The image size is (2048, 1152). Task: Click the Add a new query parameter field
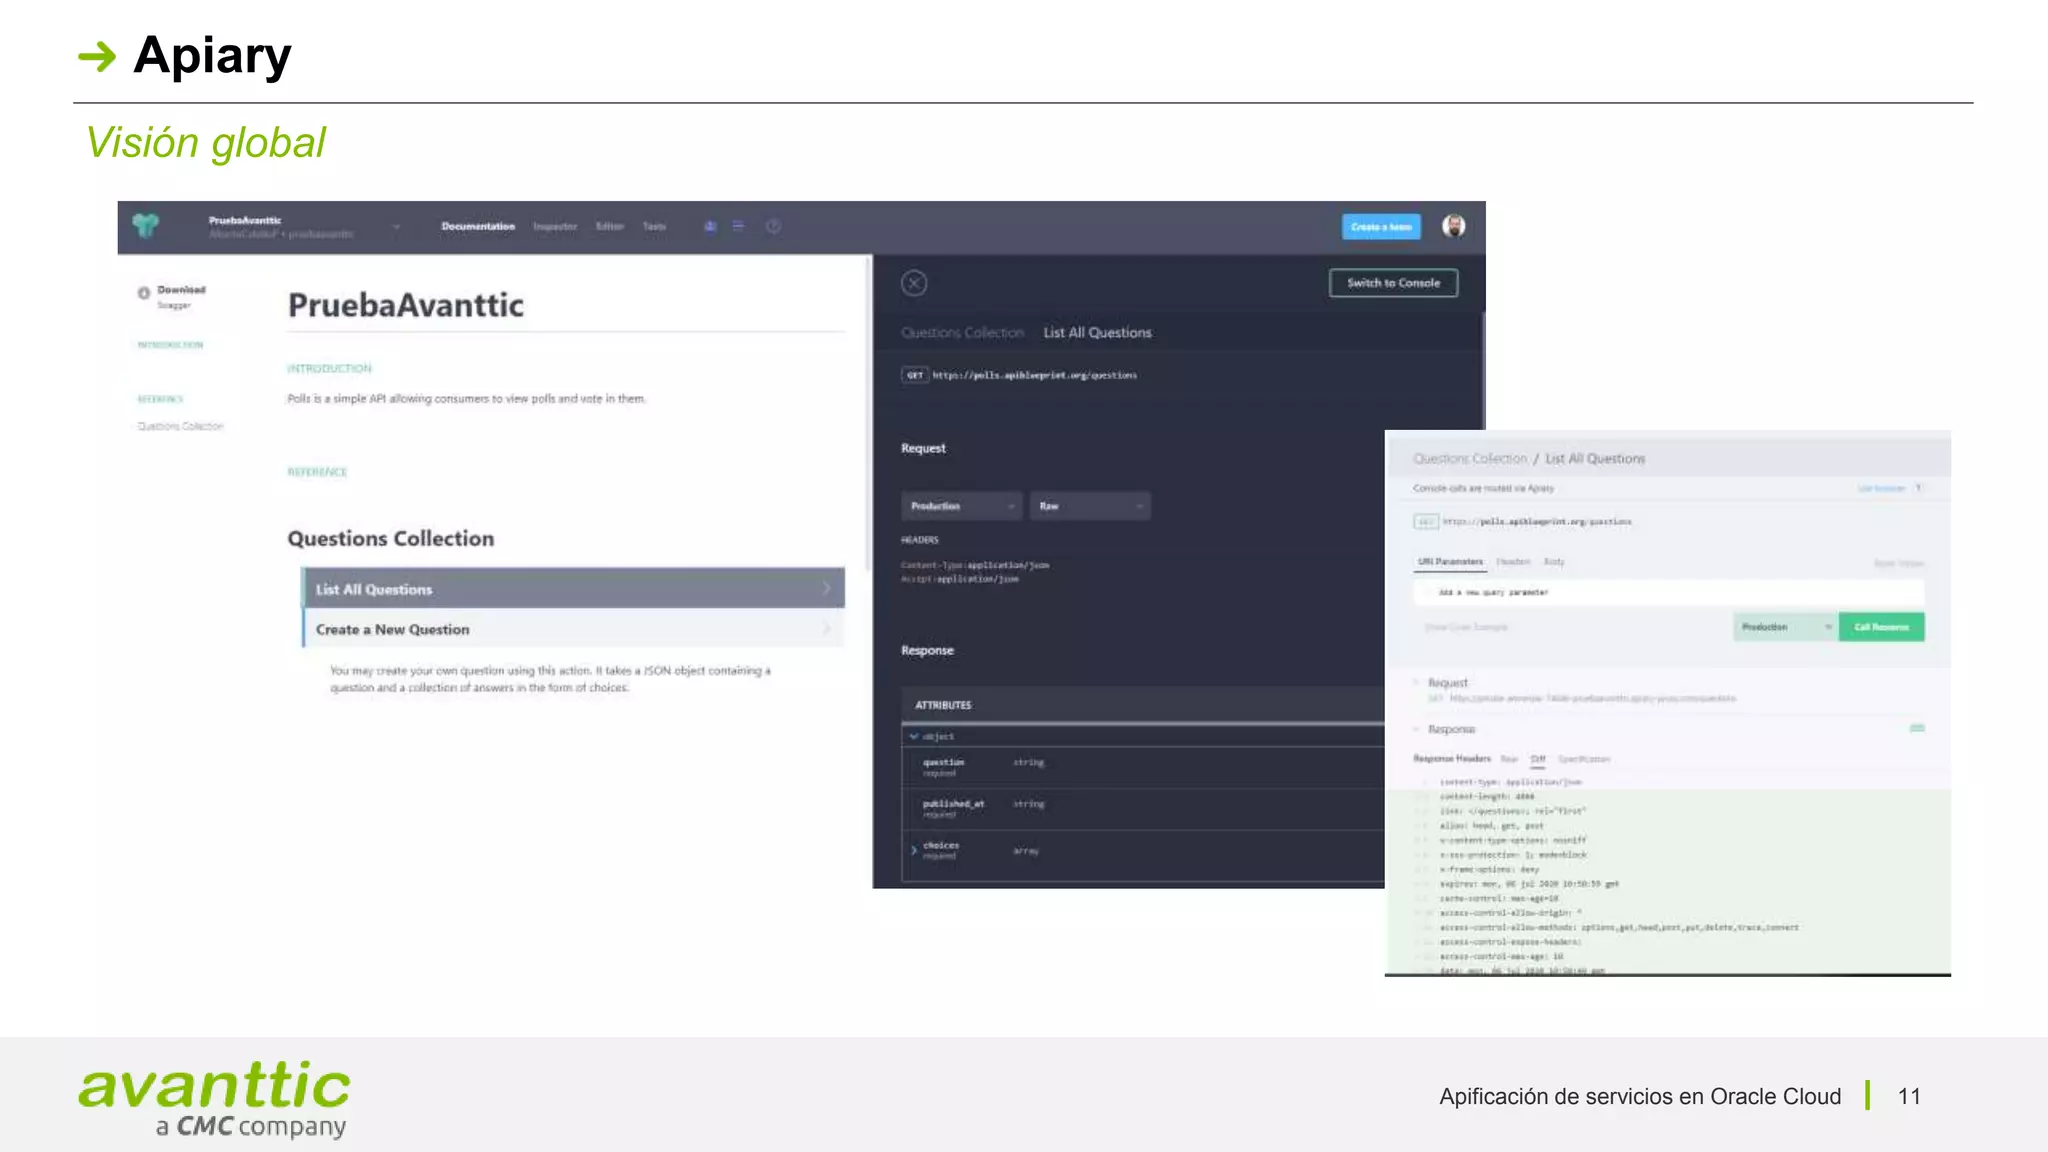click(x=1668, y=593)
